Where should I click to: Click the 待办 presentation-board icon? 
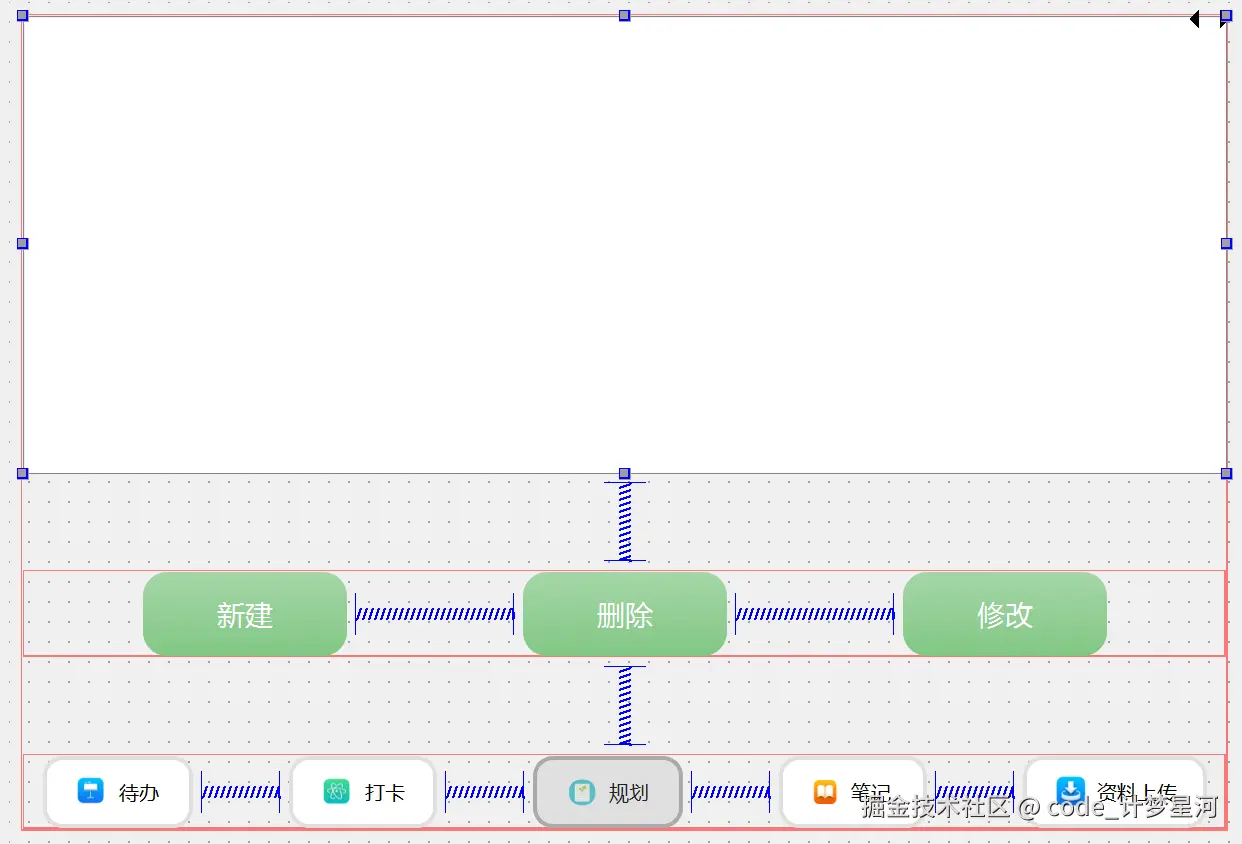tap(91, 791)
